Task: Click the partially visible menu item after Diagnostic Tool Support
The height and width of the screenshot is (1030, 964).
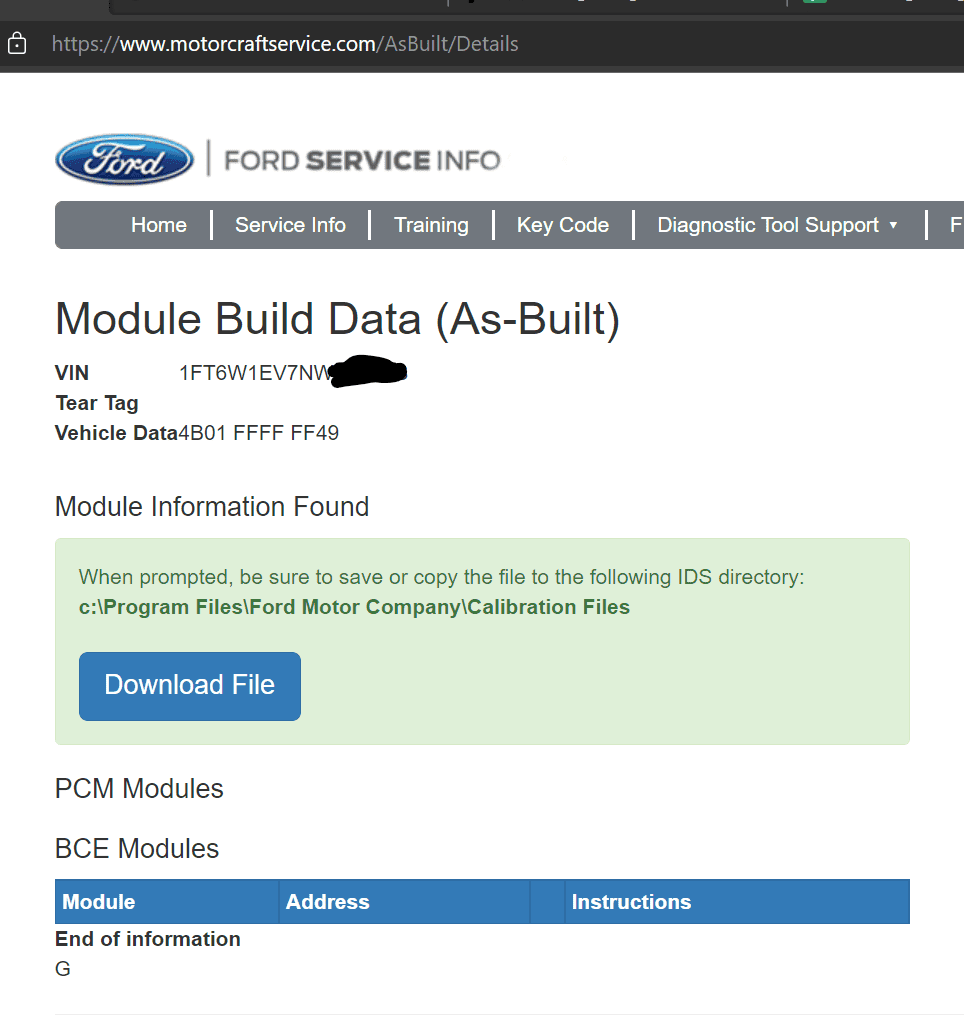Action: coord(955,226)
